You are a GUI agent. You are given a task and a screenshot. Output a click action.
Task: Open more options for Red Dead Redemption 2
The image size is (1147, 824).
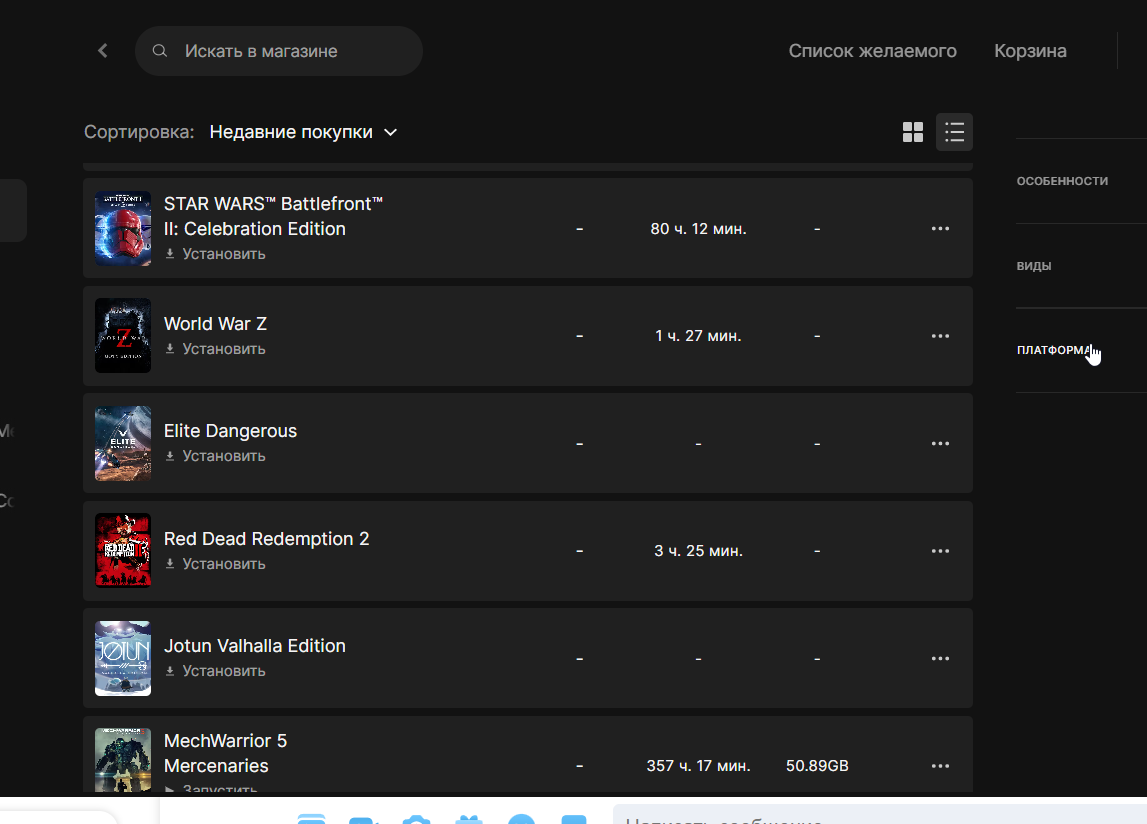click(940, 551)
